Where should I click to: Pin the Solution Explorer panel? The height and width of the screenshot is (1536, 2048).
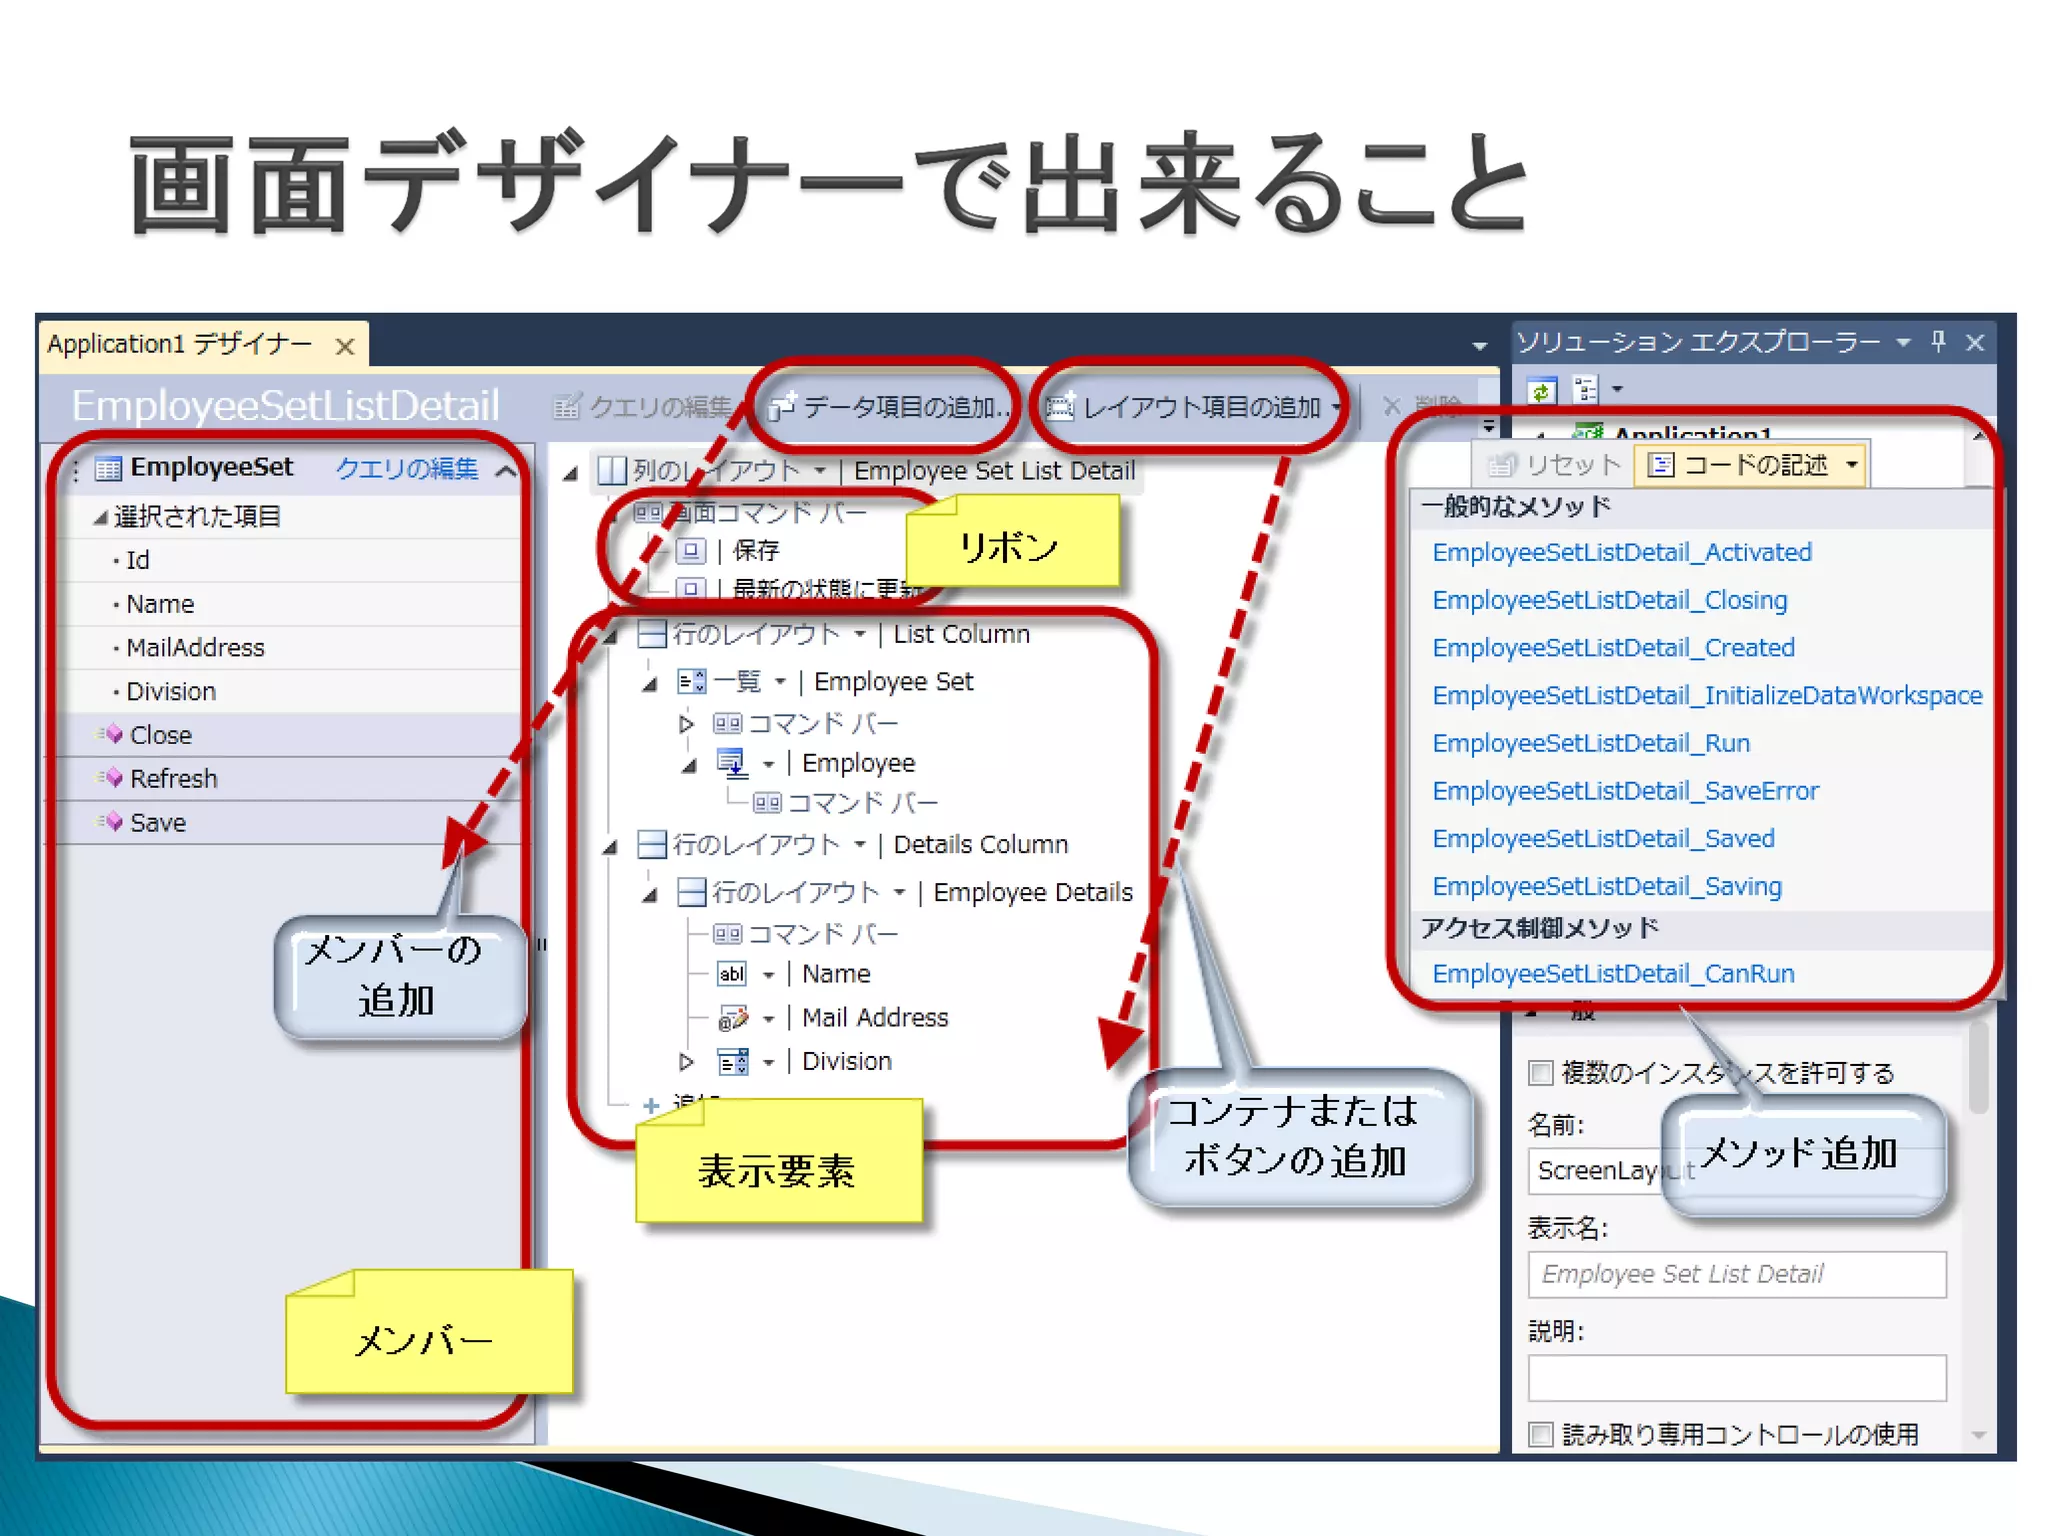pyautogui.click(x=1939, y=343)
